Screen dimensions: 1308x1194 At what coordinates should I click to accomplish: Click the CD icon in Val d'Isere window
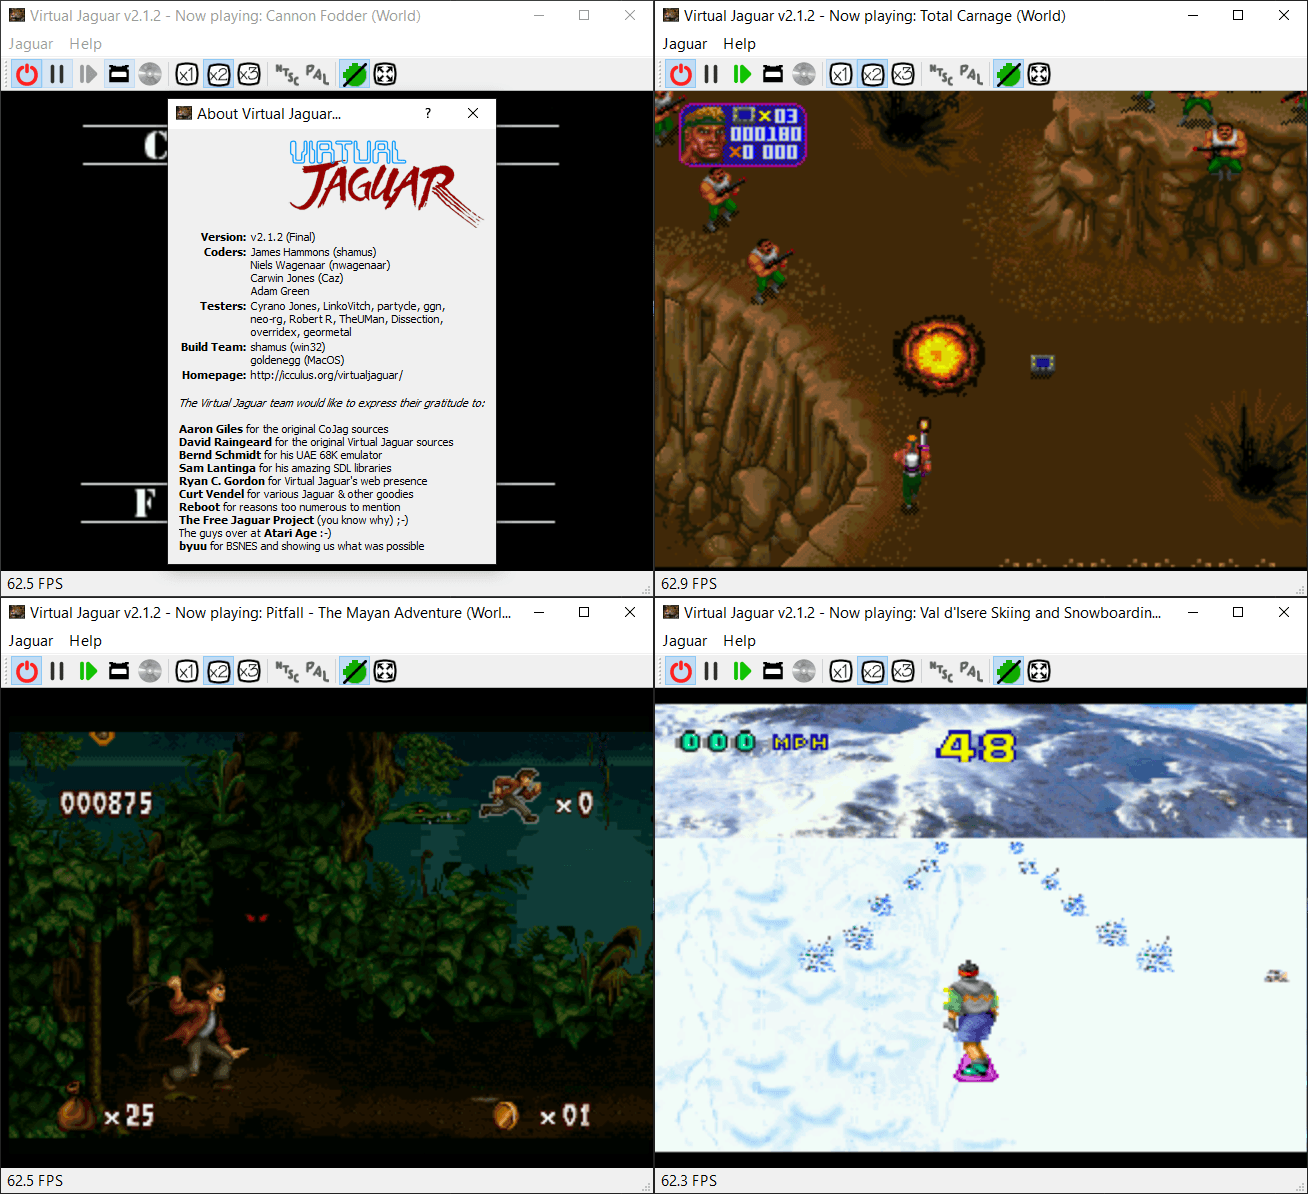pos(804,671)
